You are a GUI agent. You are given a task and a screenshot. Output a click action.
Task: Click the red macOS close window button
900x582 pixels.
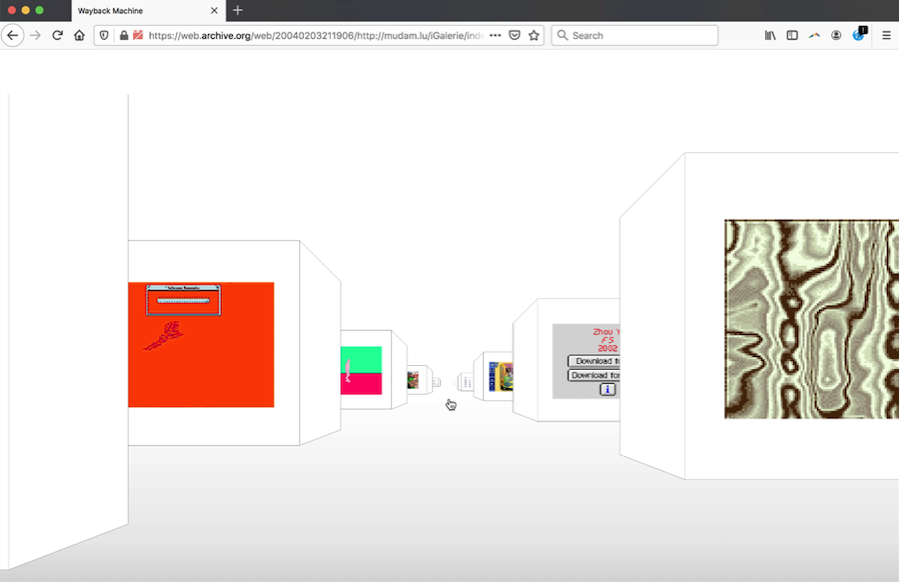tap(11, 10)
